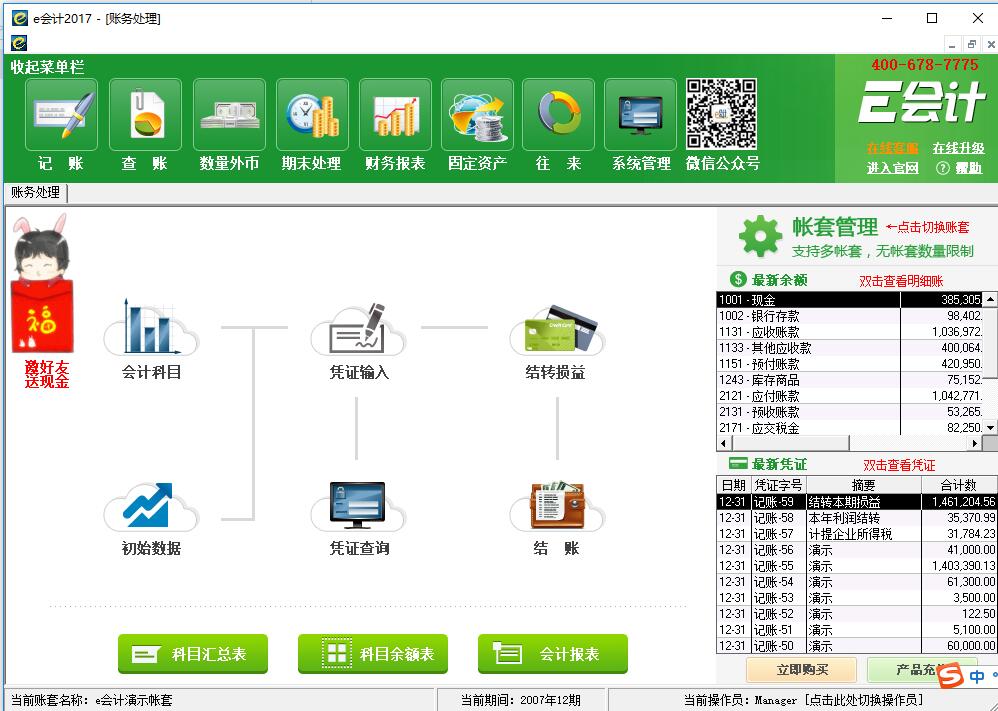Click the E会计 logo in the green banner
This screenshot has height=711, width=998.
coord(922,102)
